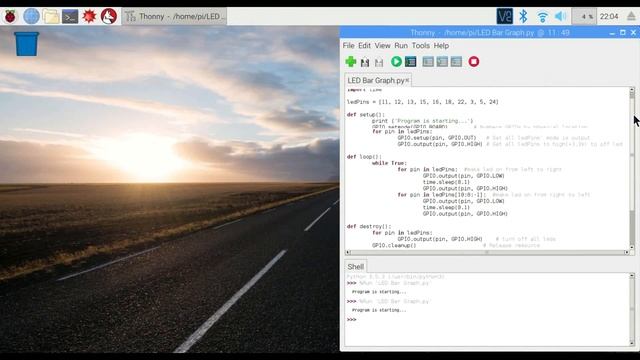Click the 'GPIO.cleanup()' line

pyautogui.click(x=394, y=245)
